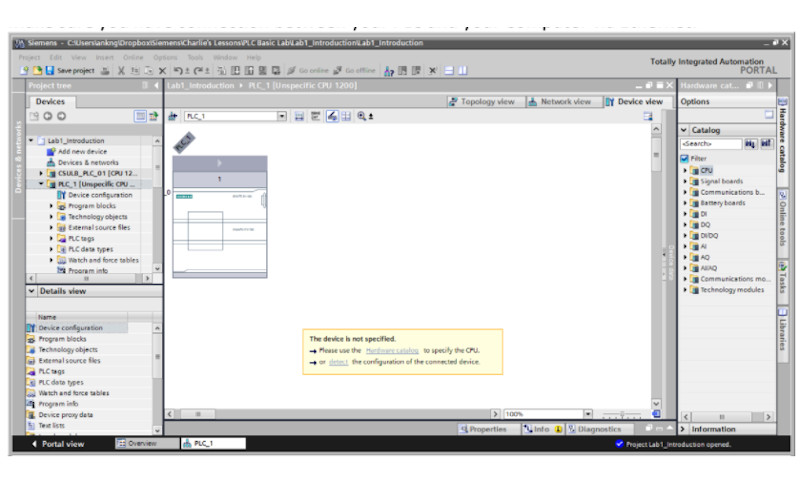Click the Devices & networks tree icon
The height and width of the screenshot is (488, 800).
tap(51, 162)
